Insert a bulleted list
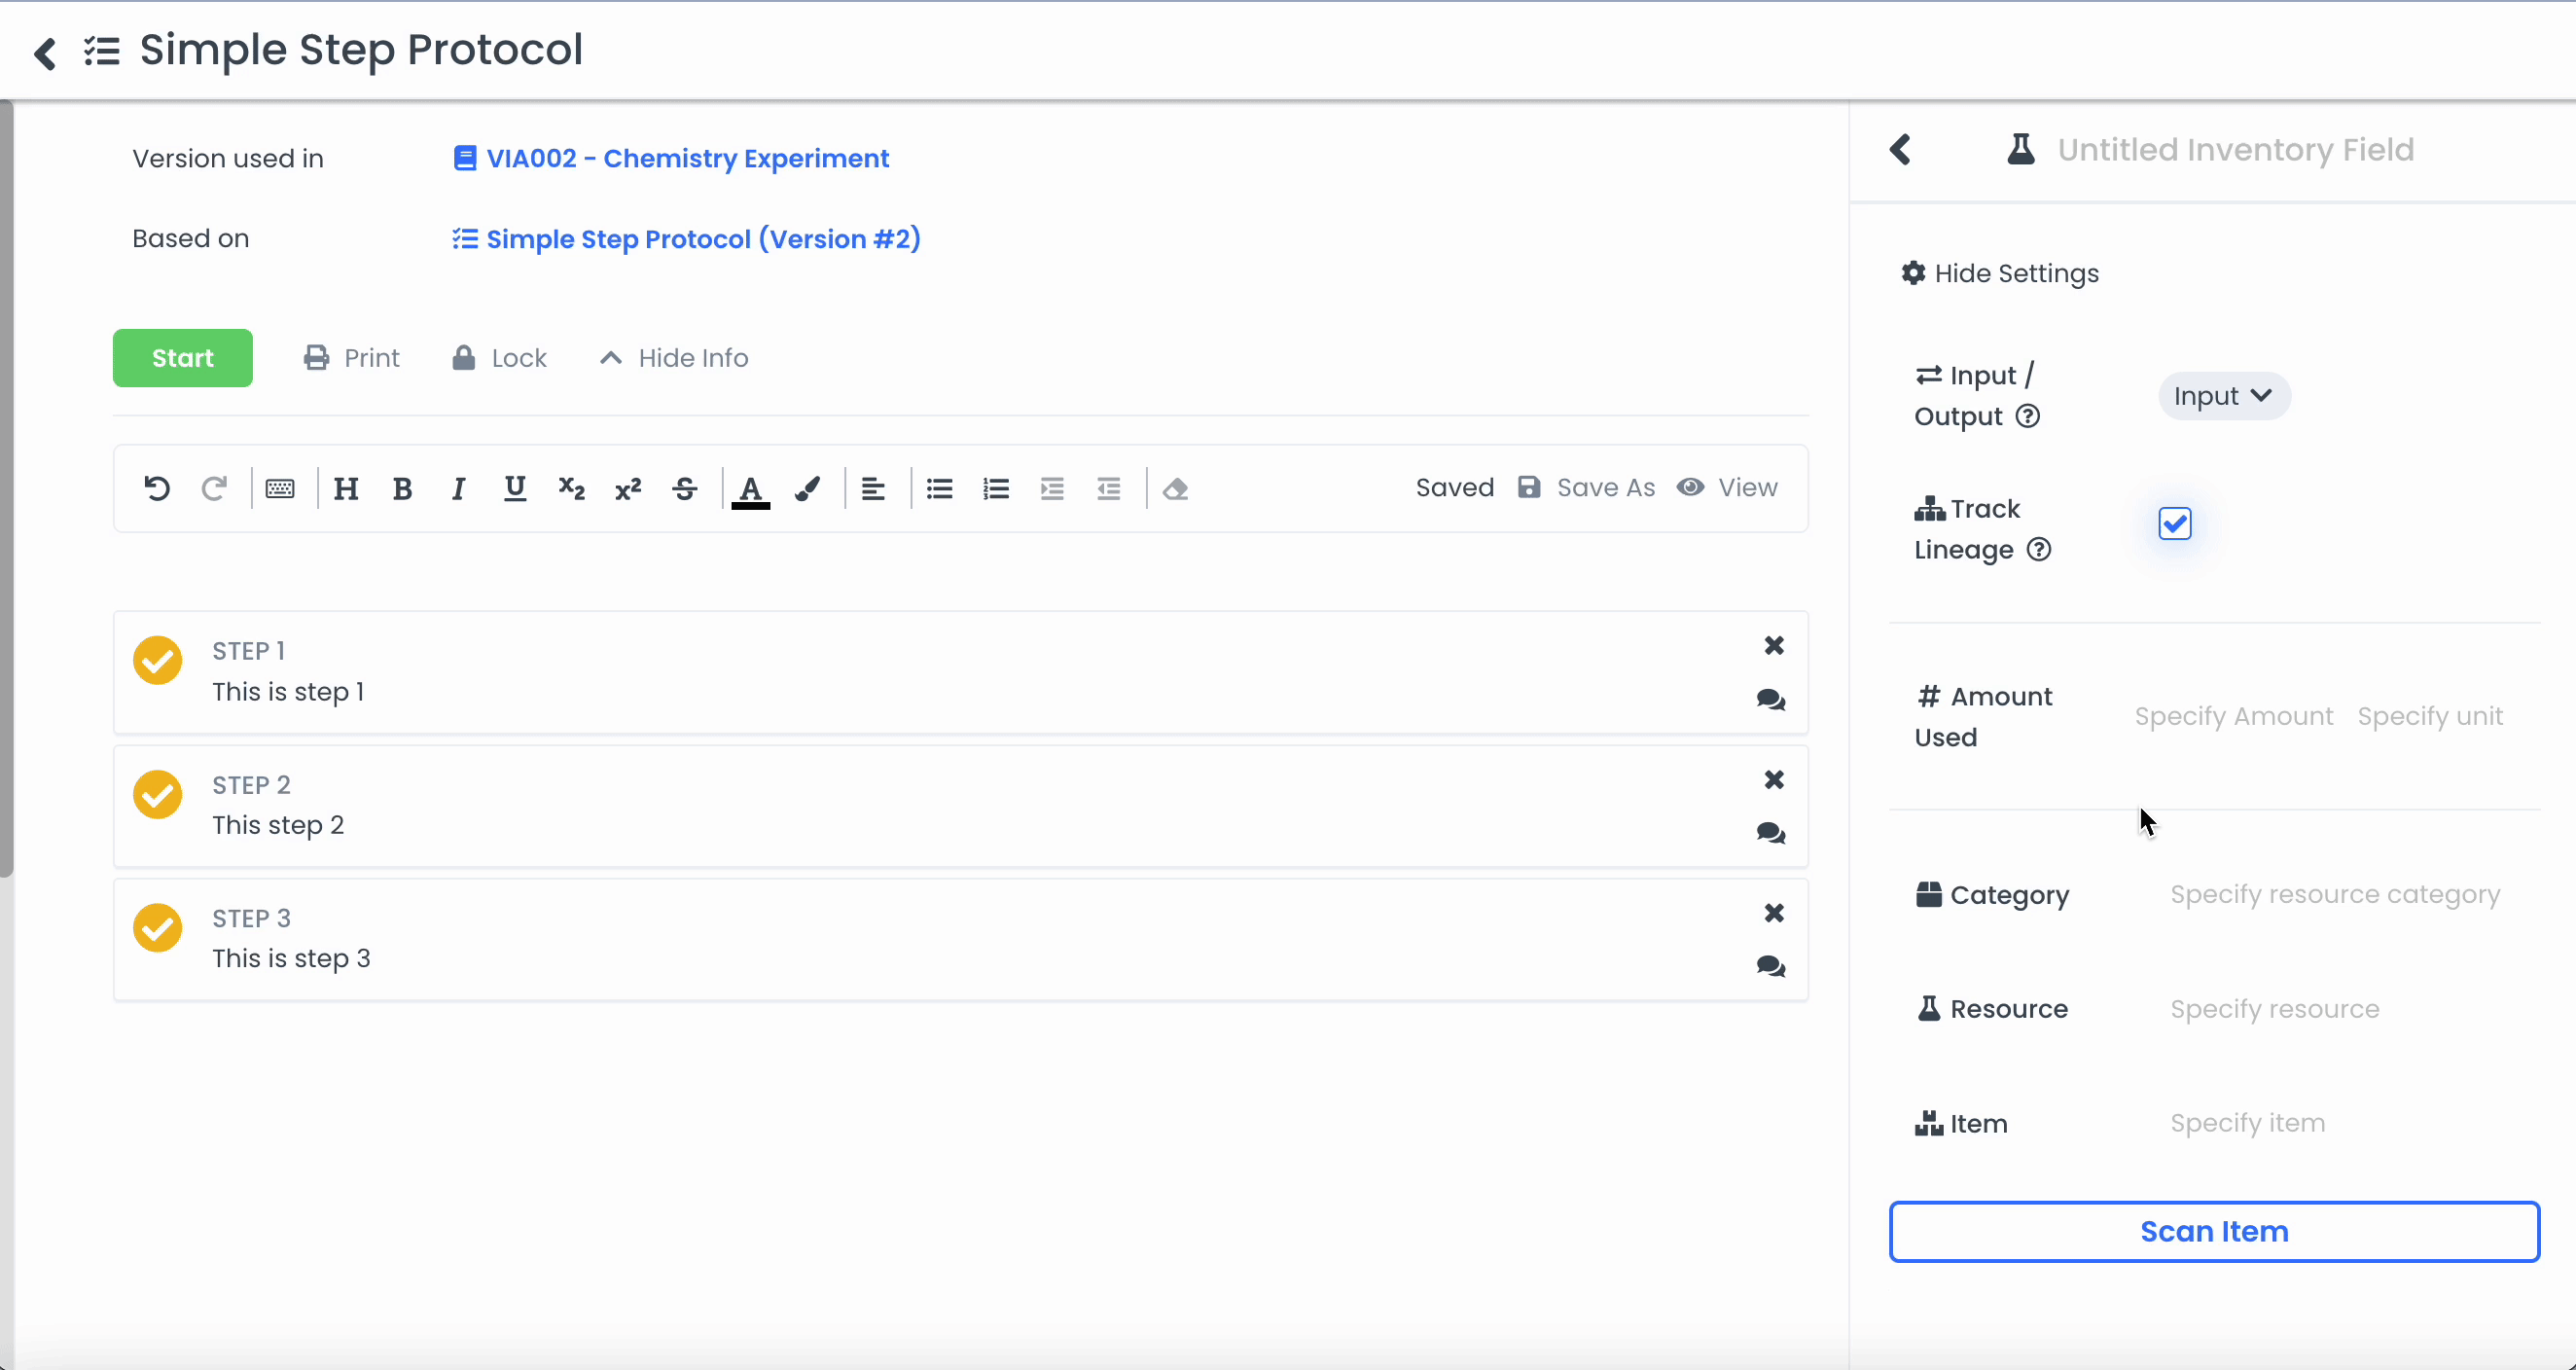This screenshot has height=1370, width=2576. pos(939,489)
